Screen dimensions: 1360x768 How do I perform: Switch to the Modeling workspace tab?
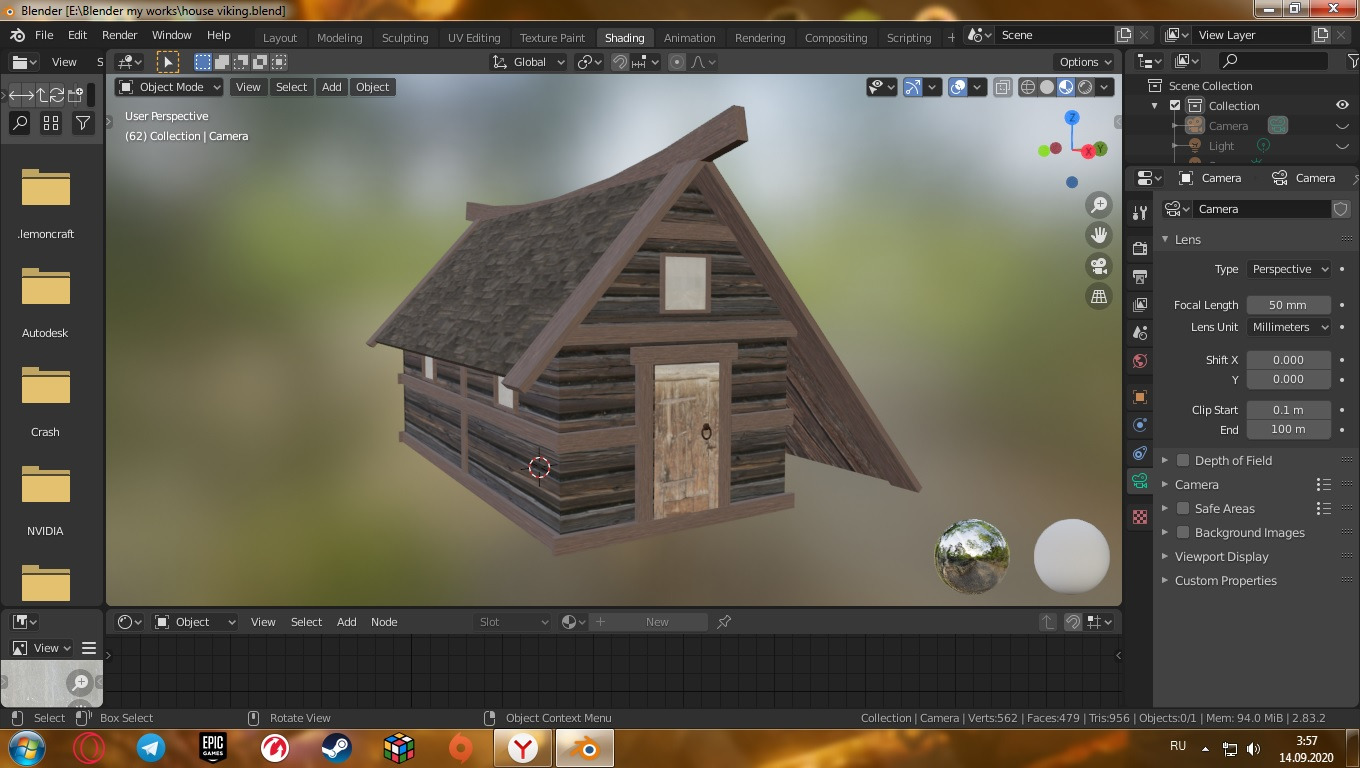339,37
